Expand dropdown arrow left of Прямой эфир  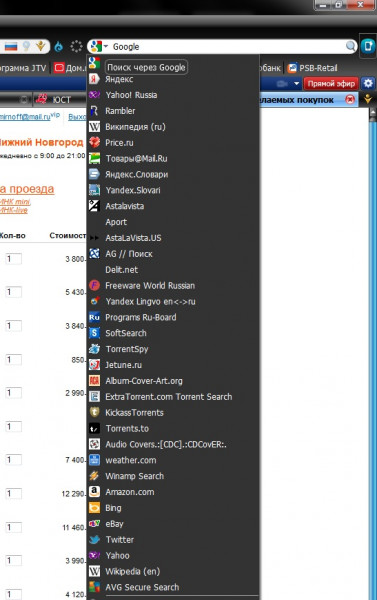click(296, 83)
